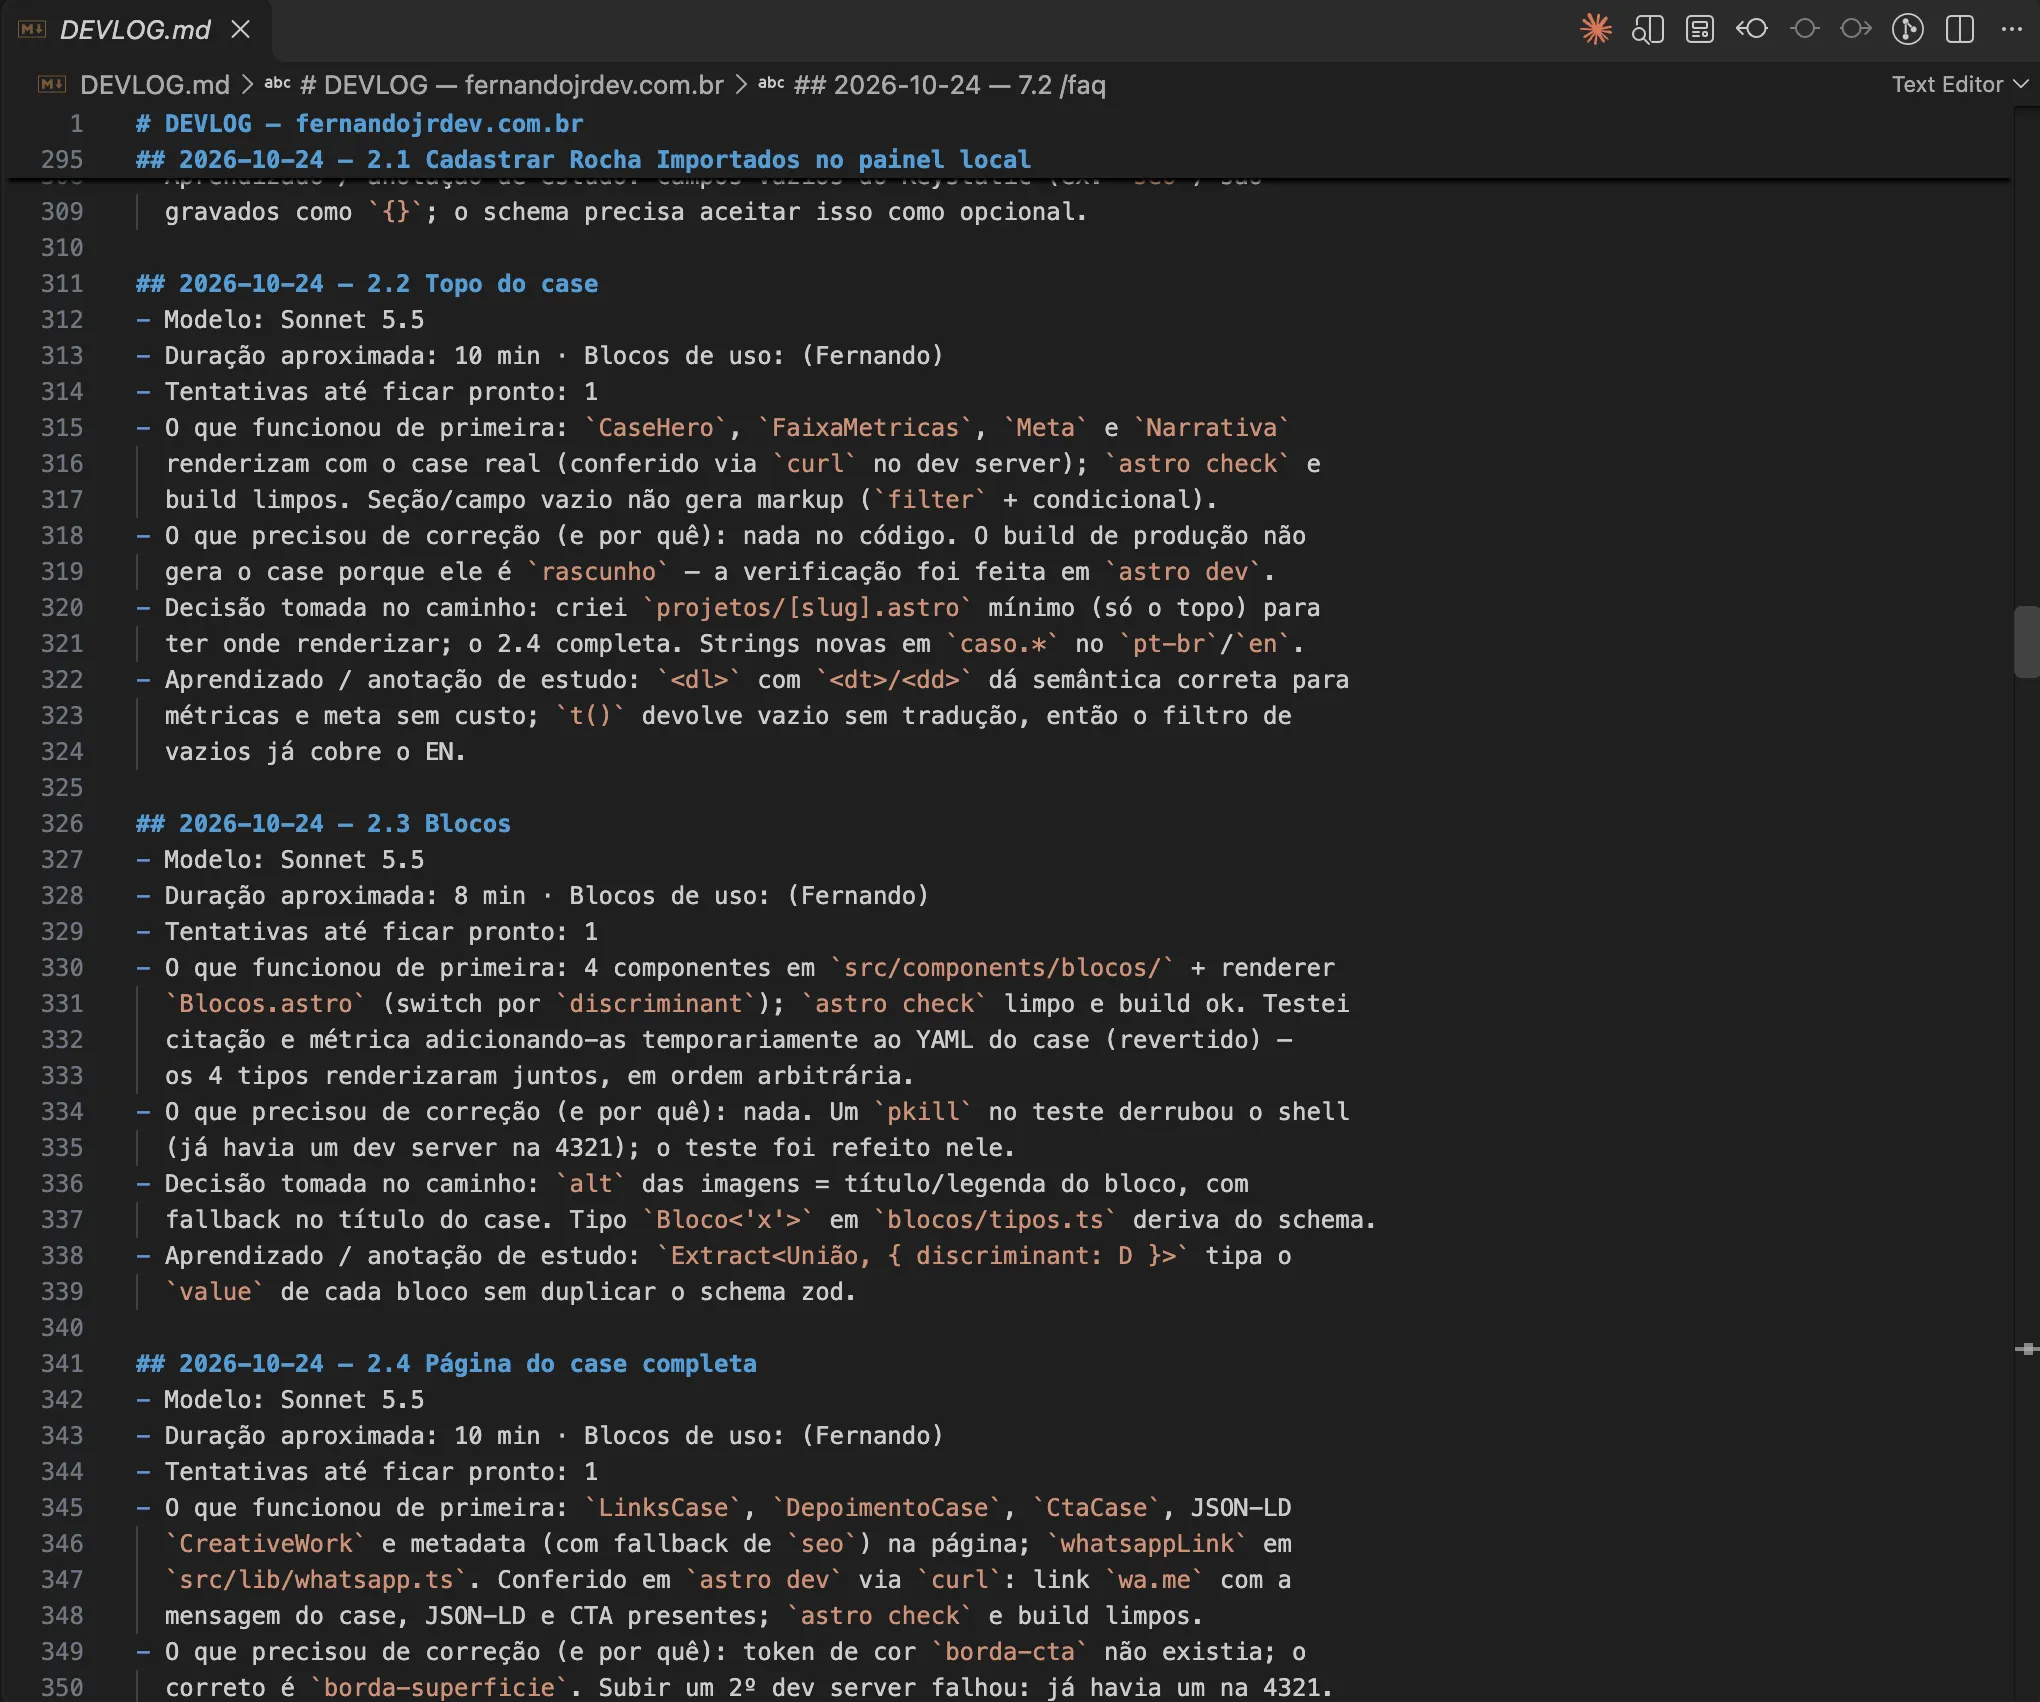
Task: Click heading '2.2 Topo do case'
Action: tap(367, 284)
